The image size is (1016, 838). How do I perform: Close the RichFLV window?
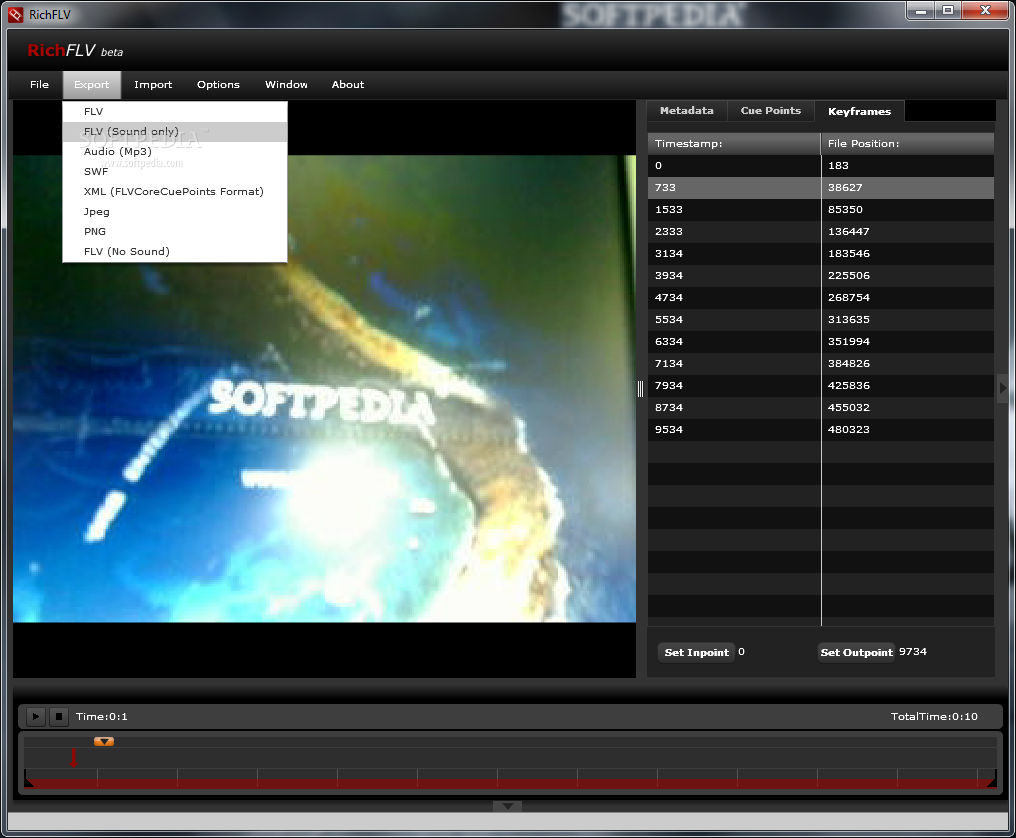click(x=986, y=10)
